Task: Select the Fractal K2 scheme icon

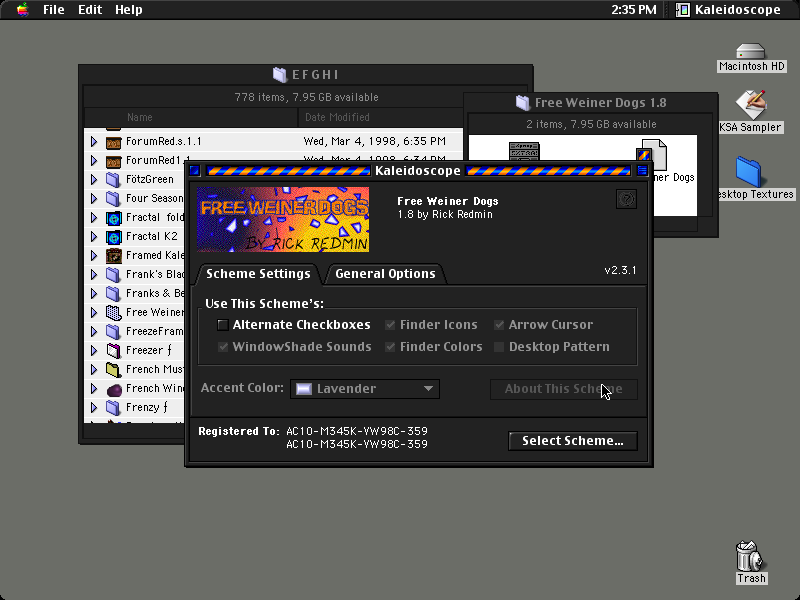Action: pos(113,237)
